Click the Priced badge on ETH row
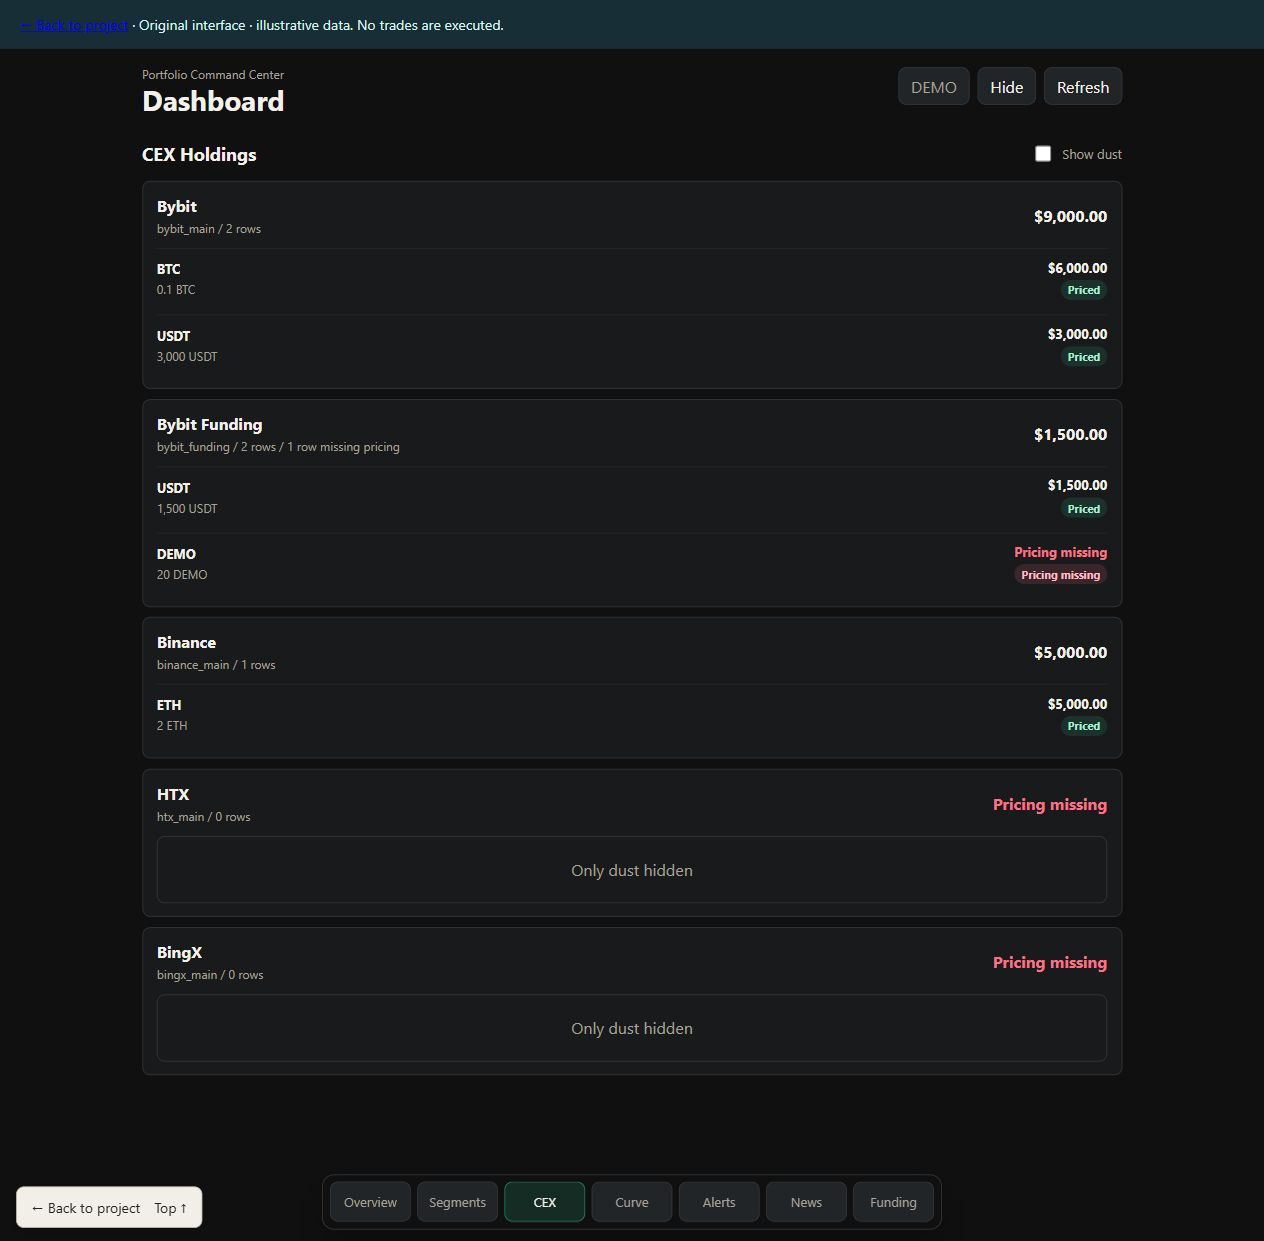 click(x=1084, y=726)
